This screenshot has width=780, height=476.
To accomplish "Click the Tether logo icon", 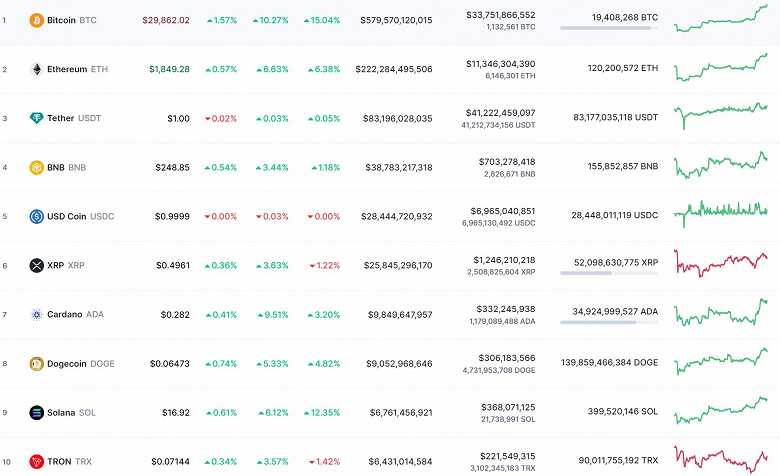I will (x=37, y=118).
